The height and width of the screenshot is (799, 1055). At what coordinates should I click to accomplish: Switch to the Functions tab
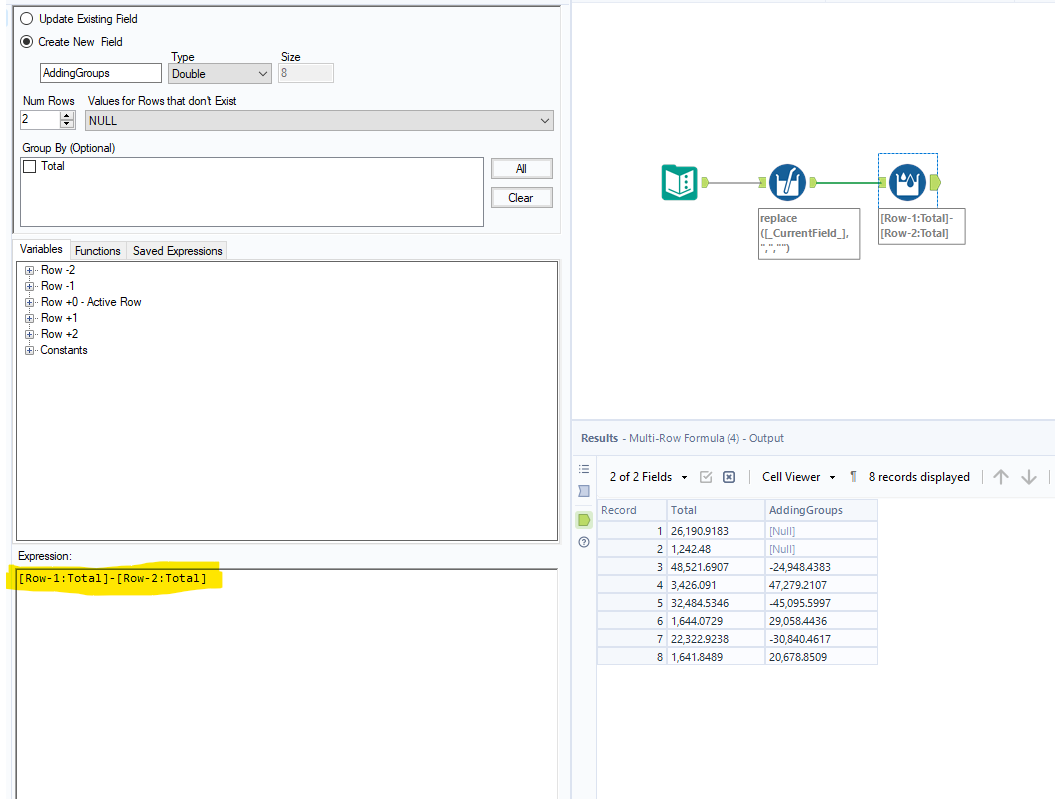pyautogui.click(x=97, y=250)
